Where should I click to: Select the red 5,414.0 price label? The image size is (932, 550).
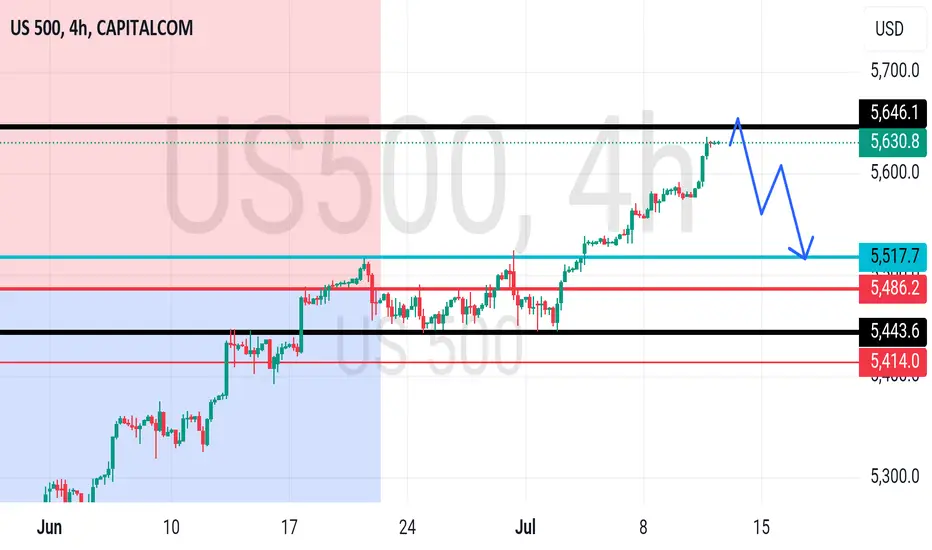tap(893, 362)
